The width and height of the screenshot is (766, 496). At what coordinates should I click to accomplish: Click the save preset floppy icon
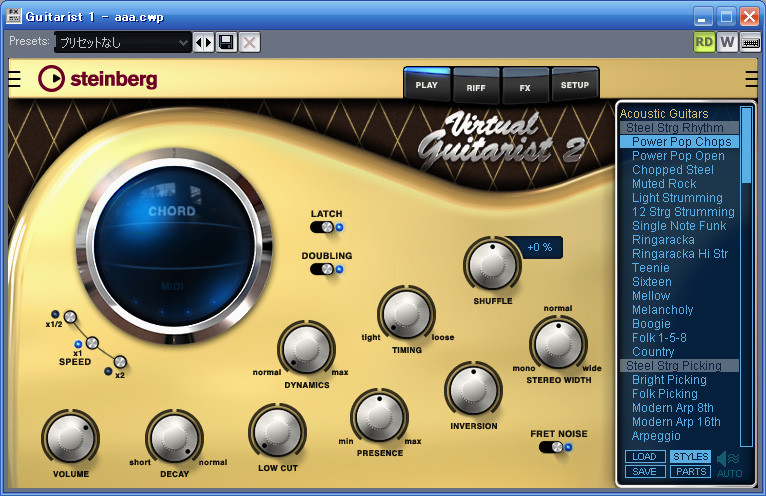point(226,43)
